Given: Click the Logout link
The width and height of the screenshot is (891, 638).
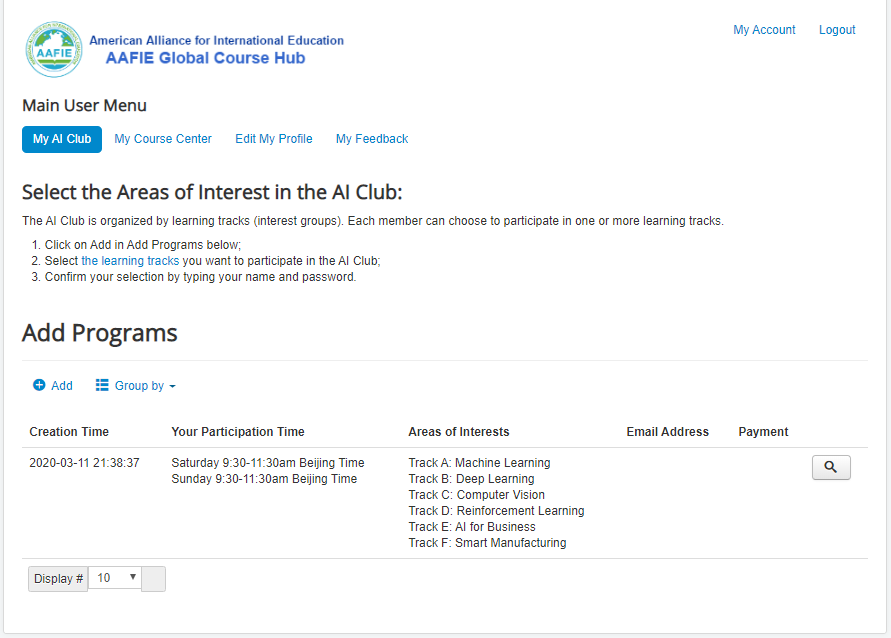Looking at the screenshot, I should click(x=837, y=30).
